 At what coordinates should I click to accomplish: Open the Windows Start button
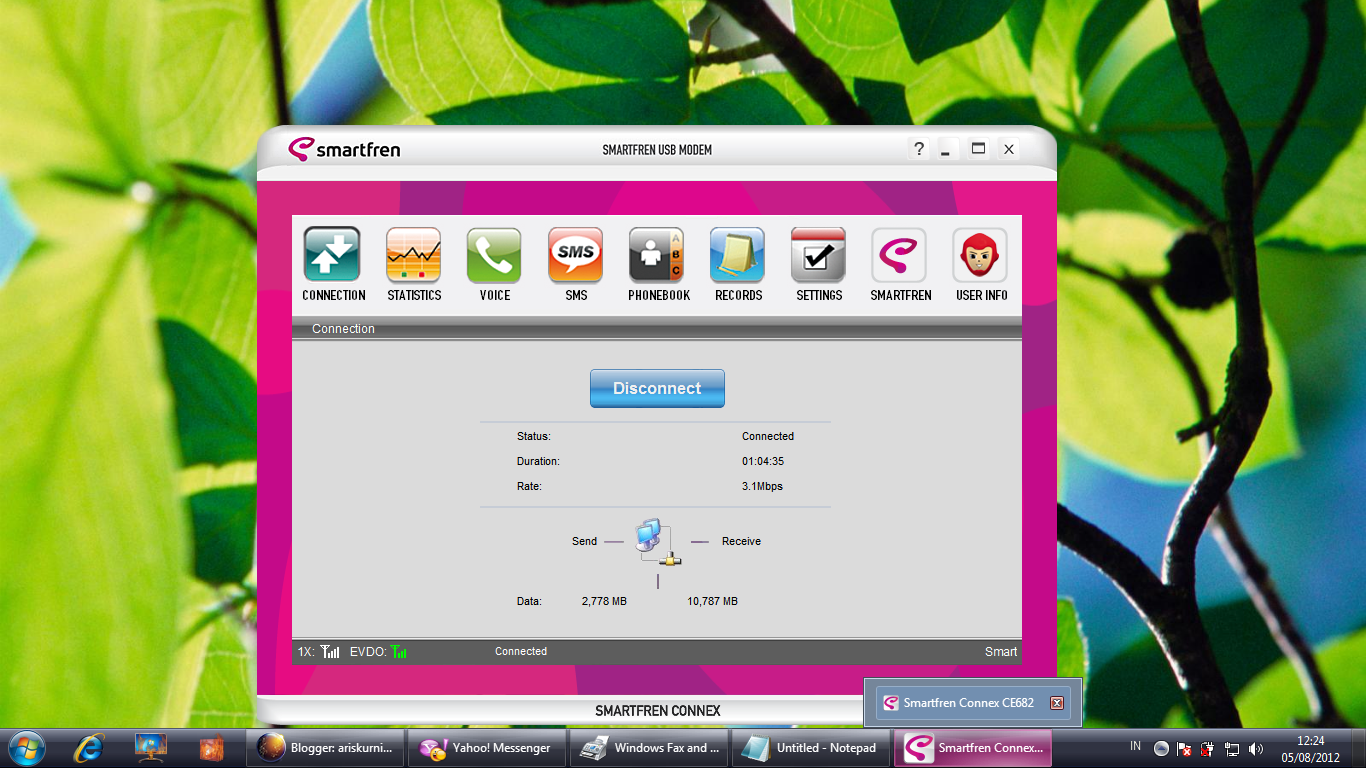[x=27, y=747]
